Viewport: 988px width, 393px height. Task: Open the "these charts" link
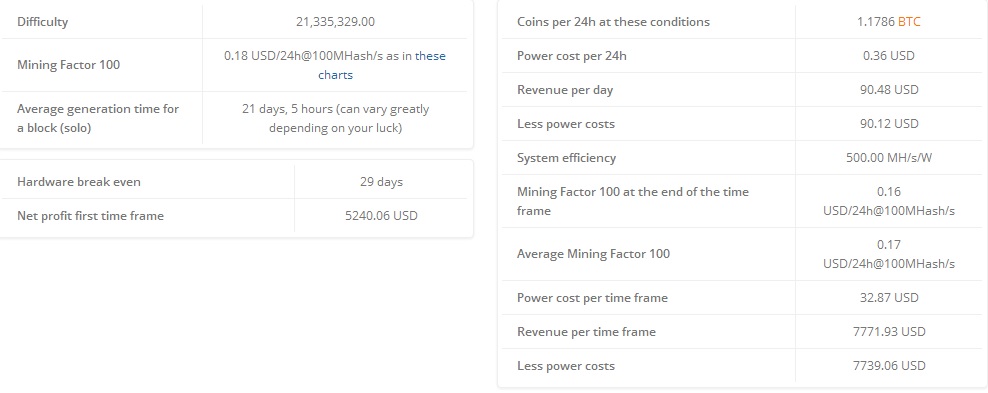381,66
